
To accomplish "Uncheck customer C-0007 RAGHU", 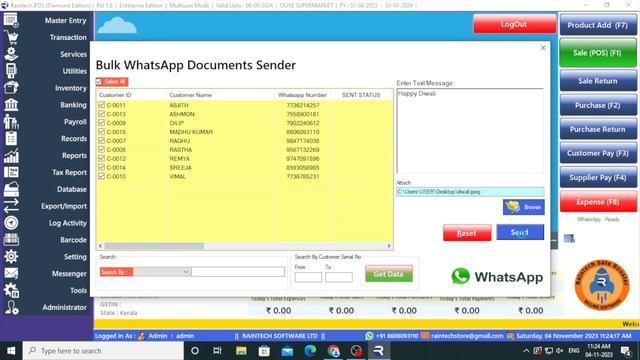I will click(101, 141).
